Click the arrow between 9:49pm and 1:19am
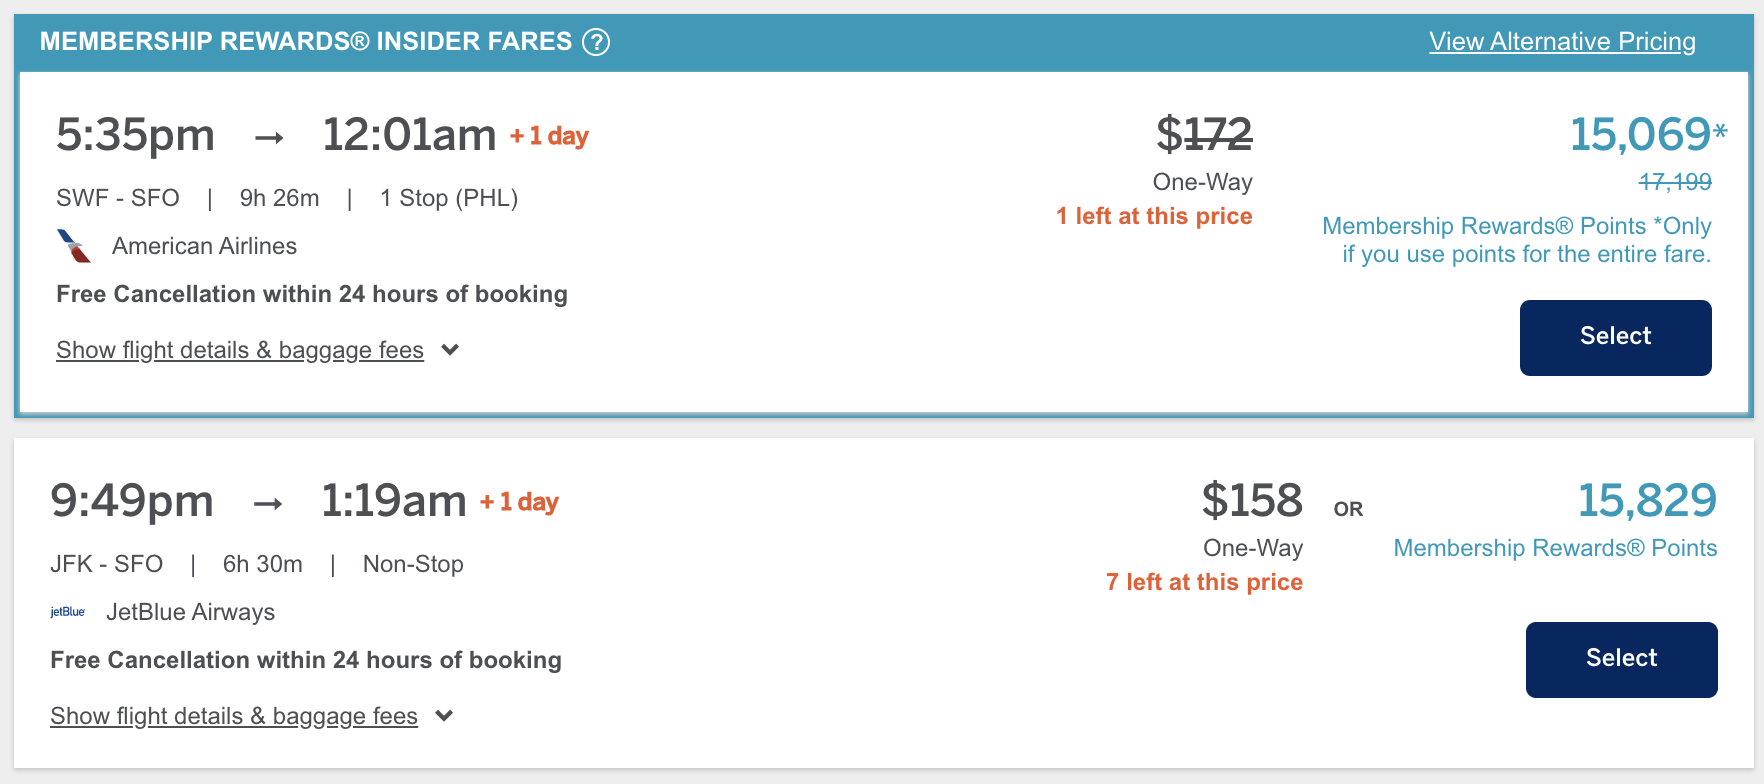Screen dimensions: 1764x784 268,503
